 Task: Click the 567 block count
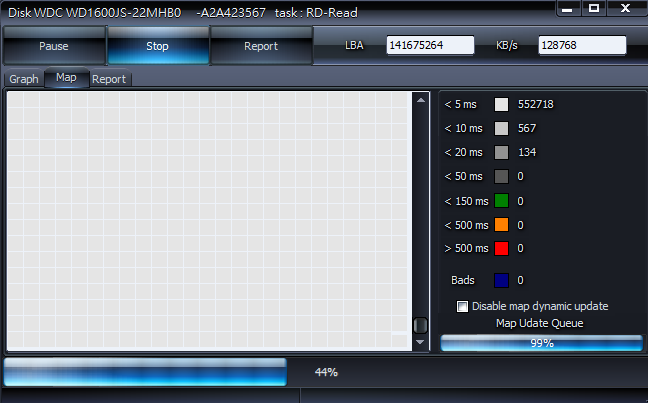click(x=527, y=128)
